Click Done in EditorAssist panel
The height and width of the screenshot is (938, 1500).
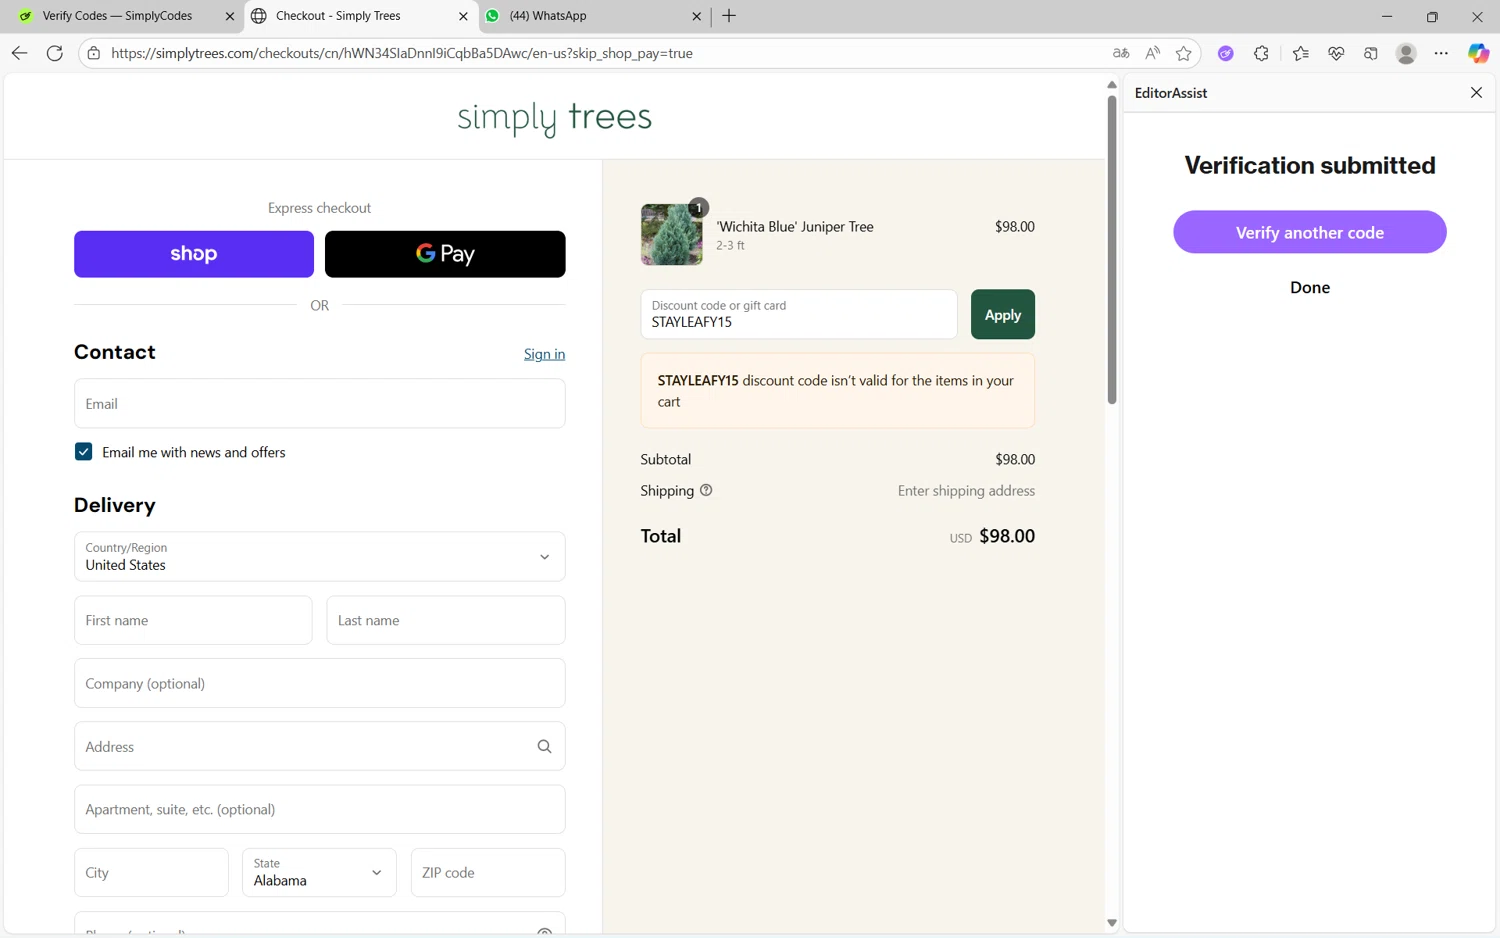pyautogui.click(x=1309, y=287)
